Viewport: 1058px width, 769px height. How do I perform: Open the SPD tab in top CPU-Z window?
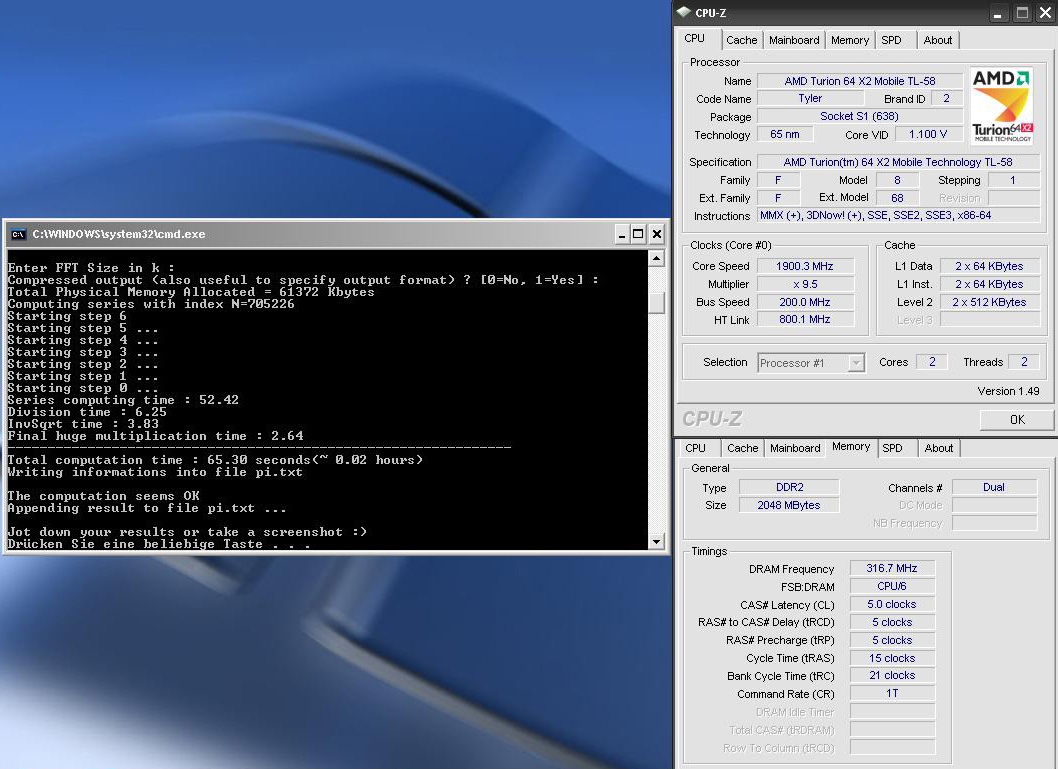pos(891,40)
